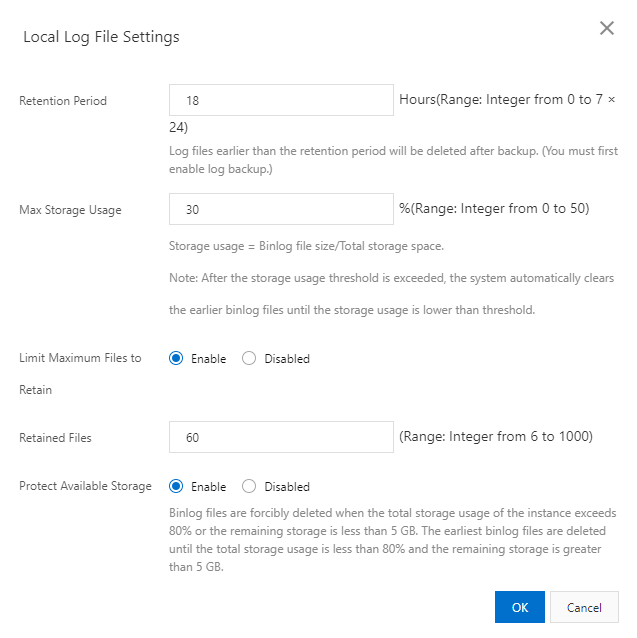Screen dimensions: 637x638
Task: Confirm settings with the OK button
Action: (520, 607)
